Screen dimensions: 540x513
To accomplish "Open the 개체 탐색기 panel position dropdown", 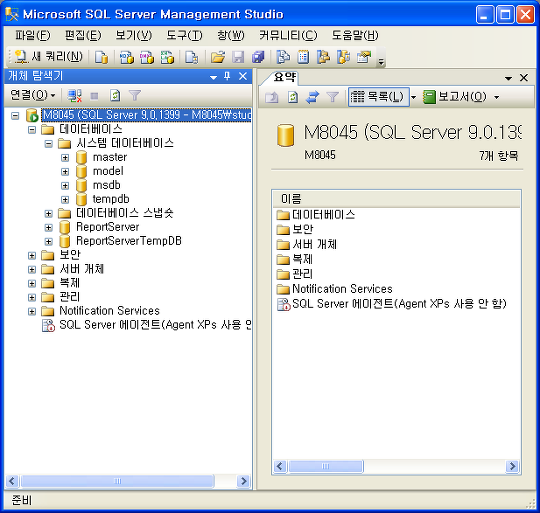I will [214, 77].
